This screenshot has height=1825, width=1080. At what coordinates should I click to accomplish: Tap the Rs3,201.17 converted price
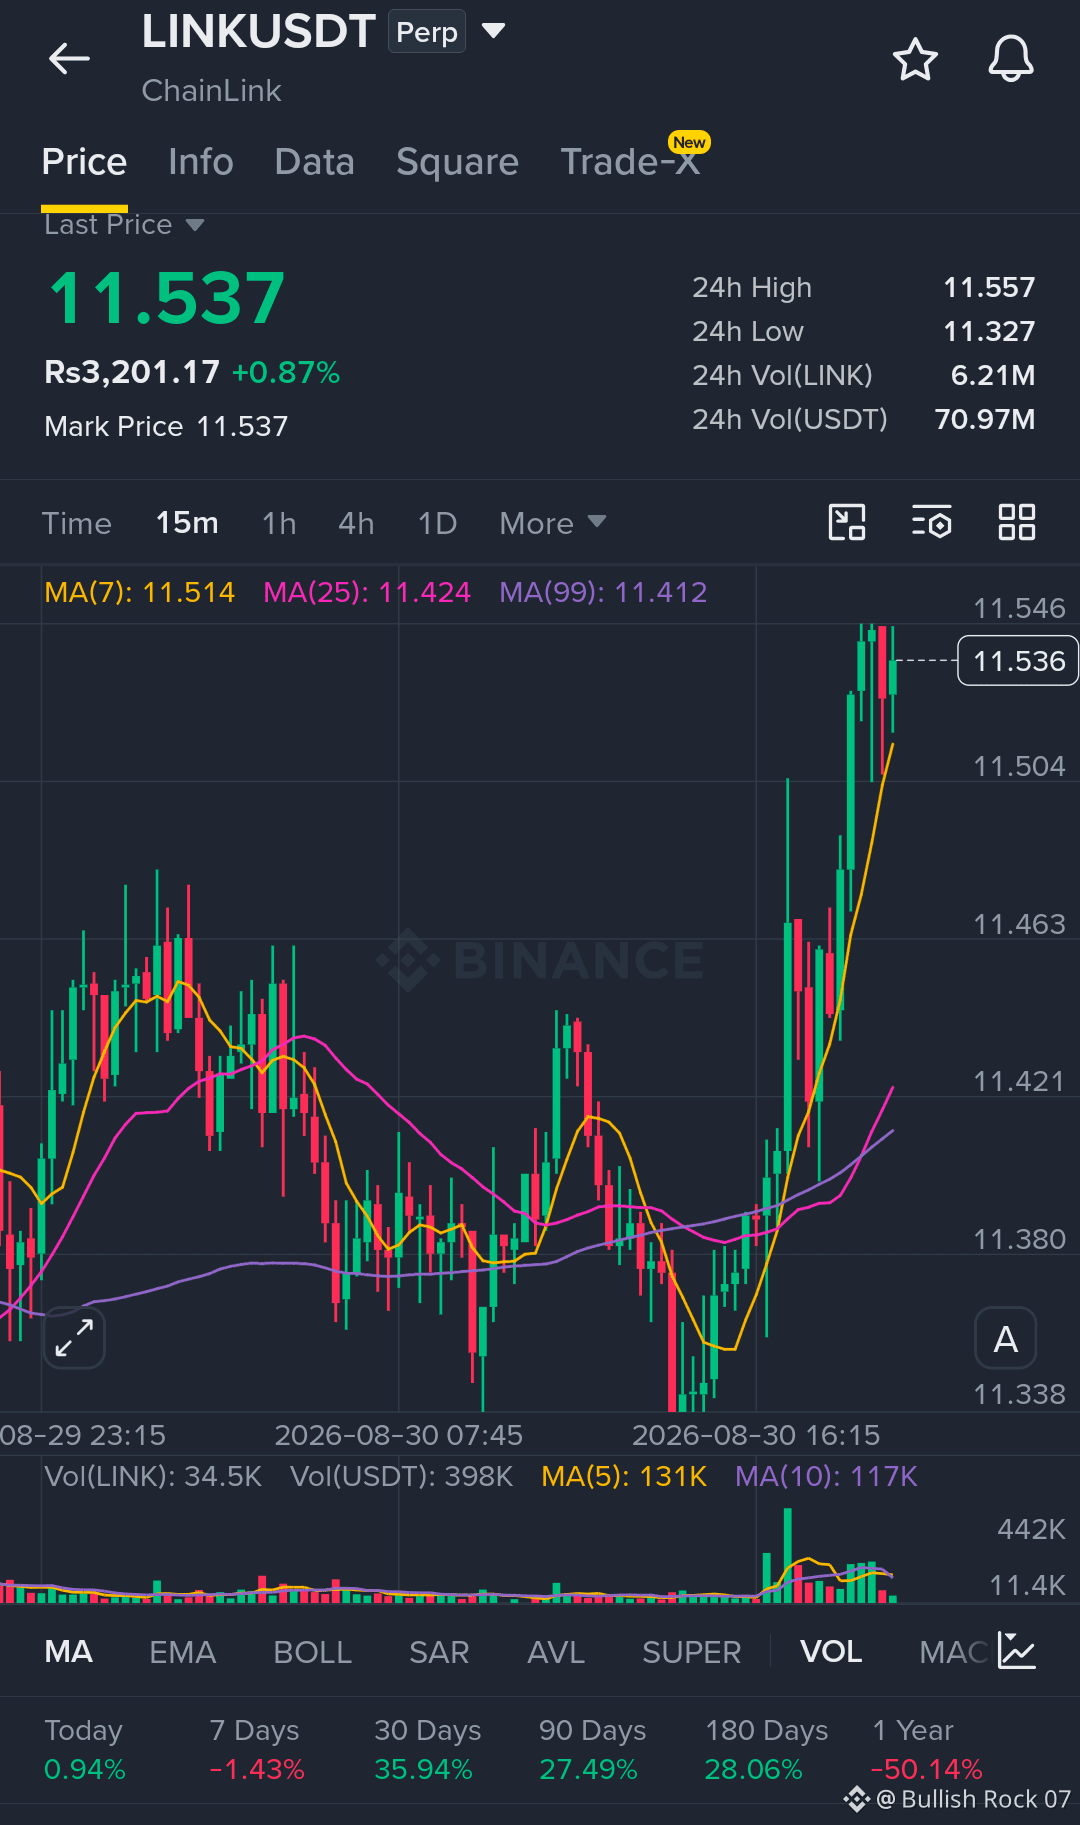click(132, 372)
